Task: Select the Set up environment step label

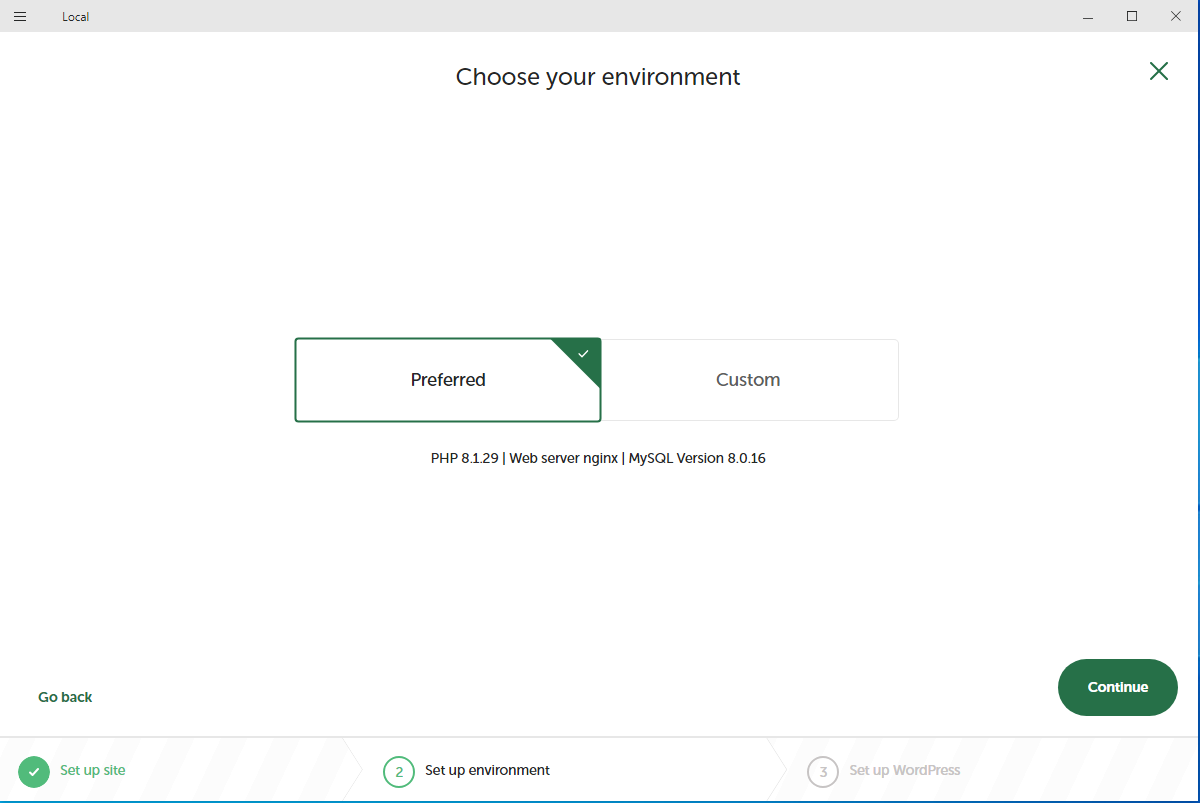Action: click(487, 770)
